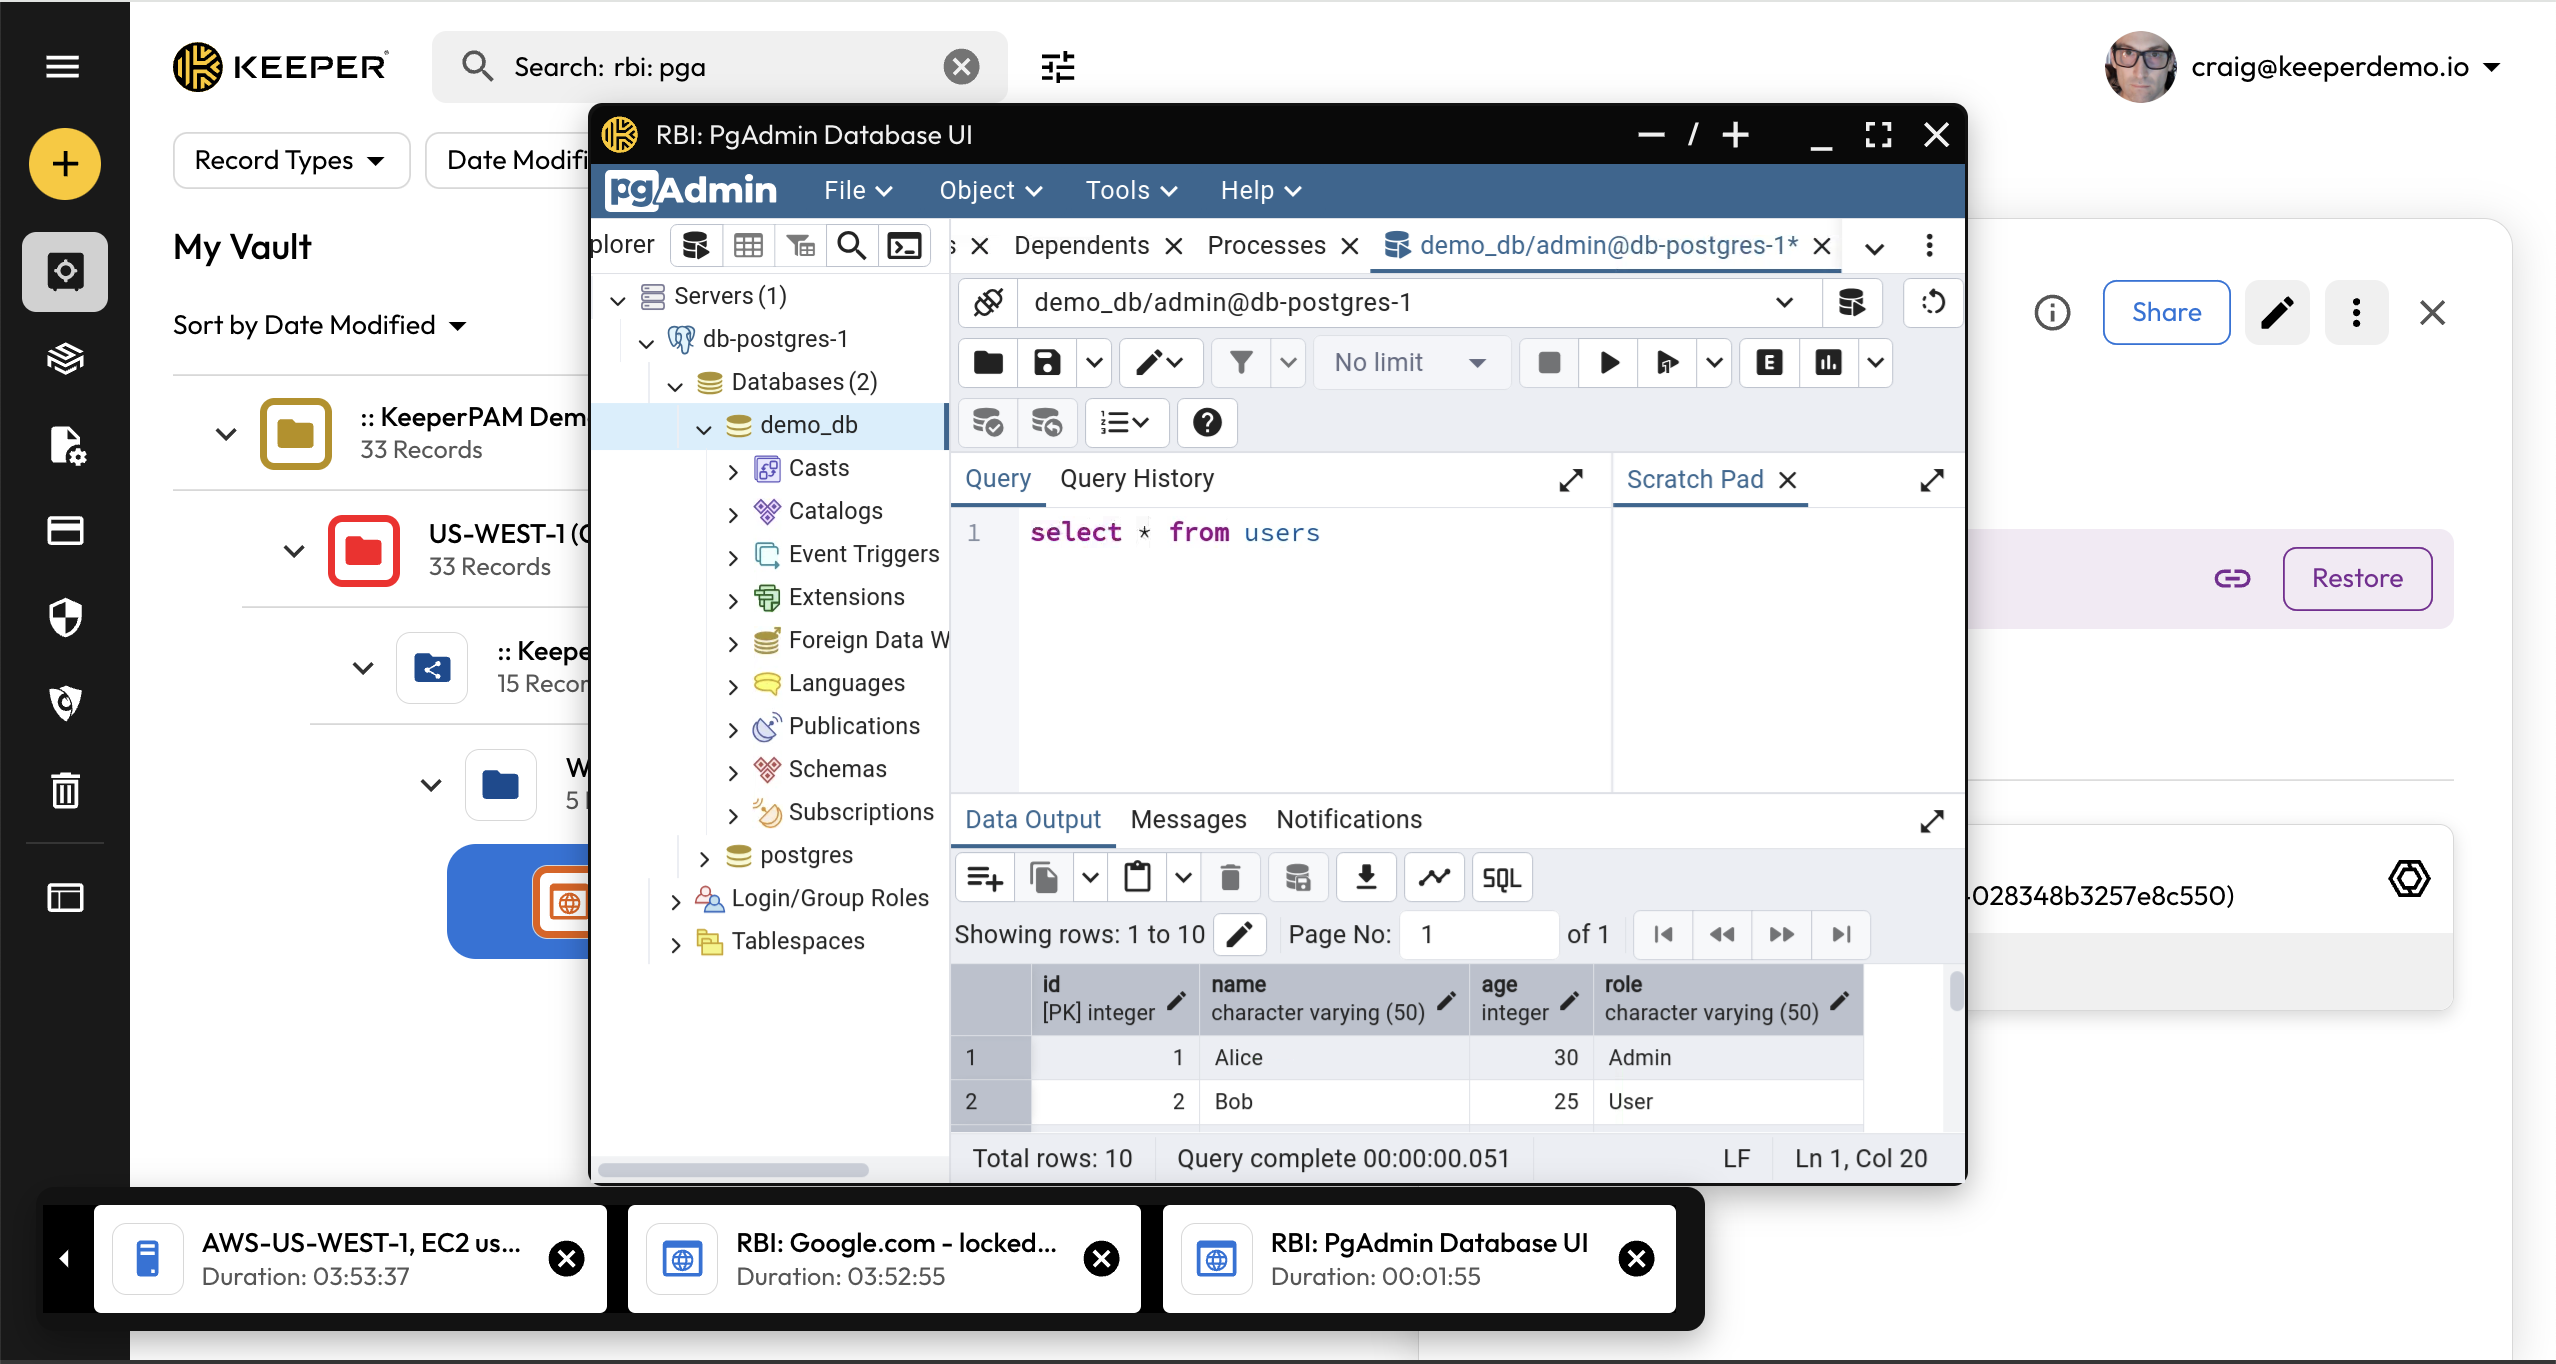Open the Record Types filter dropdown
2556x1364 pixels.
point(290,160)
